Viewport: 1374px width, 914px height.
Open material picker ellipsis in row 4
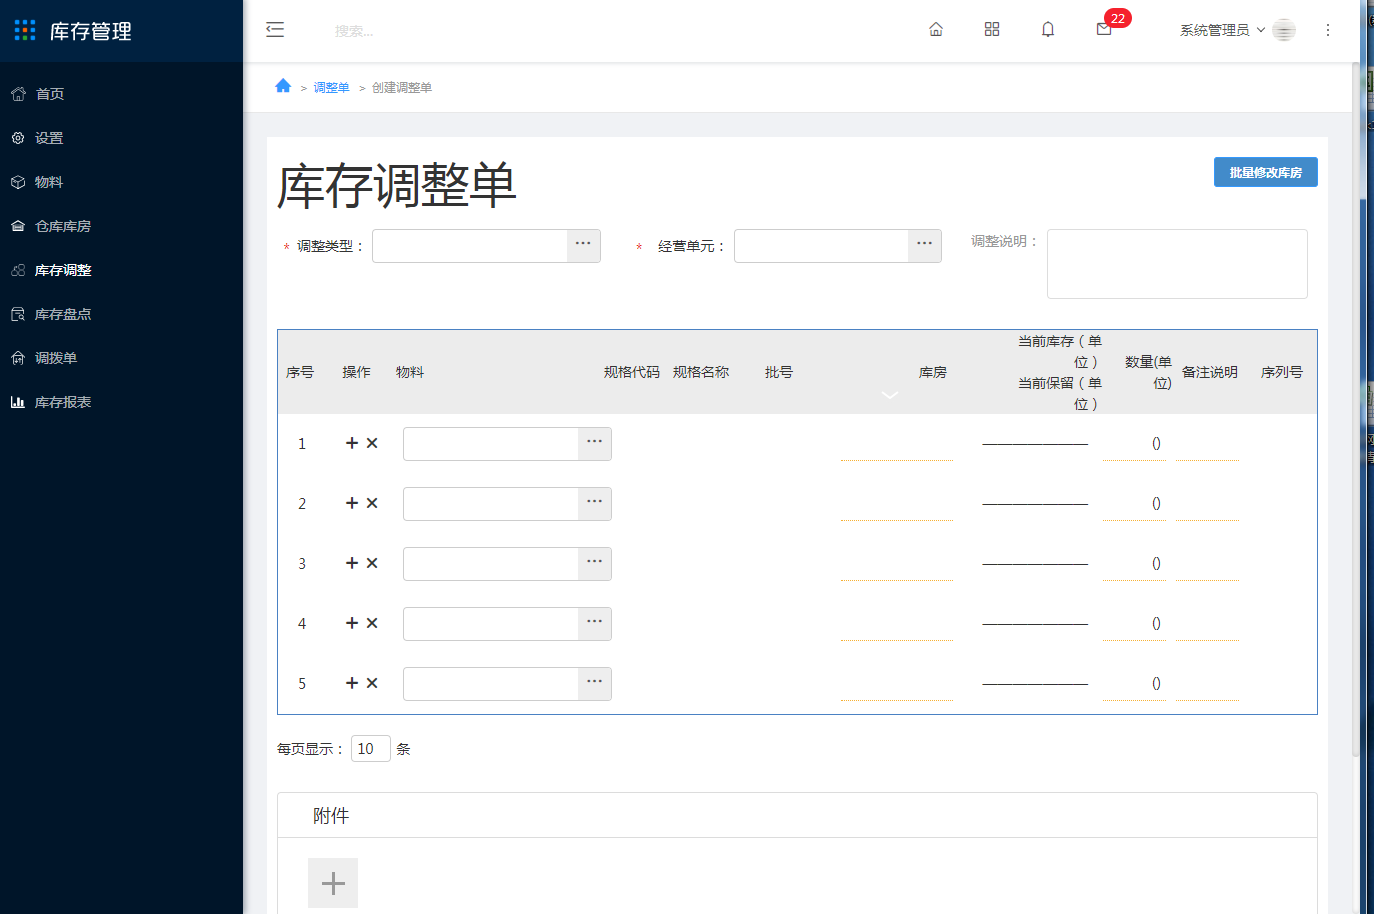tap(595, 624)
